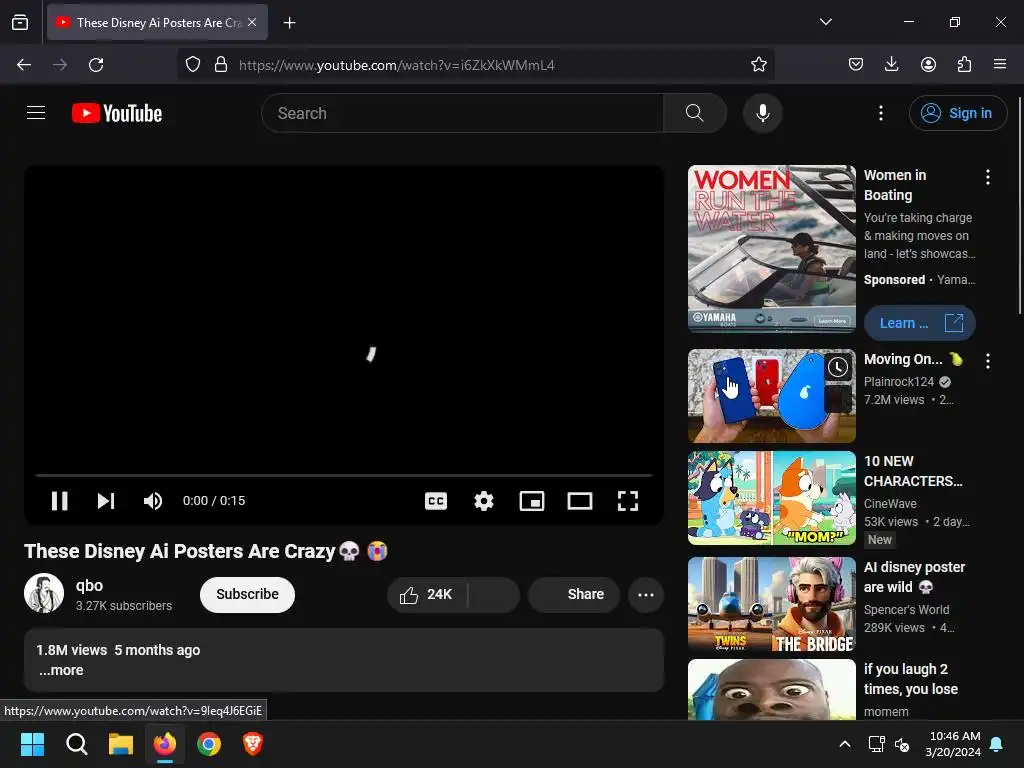Screen dimensions: 1024x768
Task: Enable miniplayer mode
Action: coord(532,501)
